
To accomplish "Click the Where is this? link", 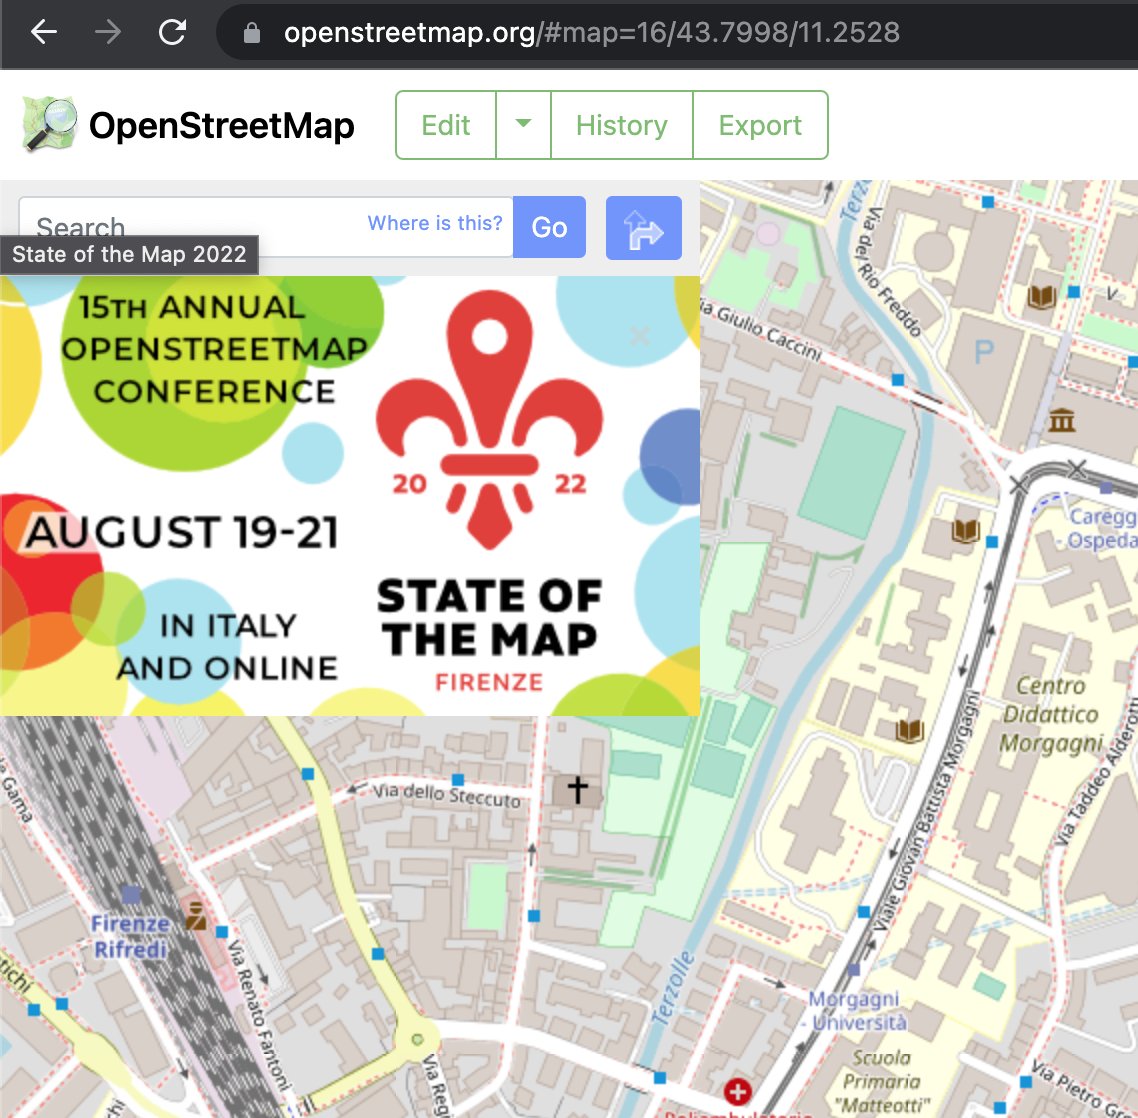I will pyautogui.click(x=435, y=223).
